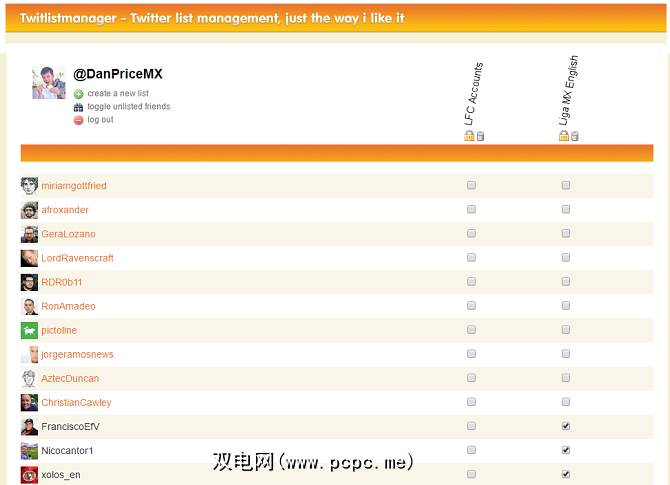Add GeraLozano to Liga MX English
The image size is (670, 485).
coord(566,233)
